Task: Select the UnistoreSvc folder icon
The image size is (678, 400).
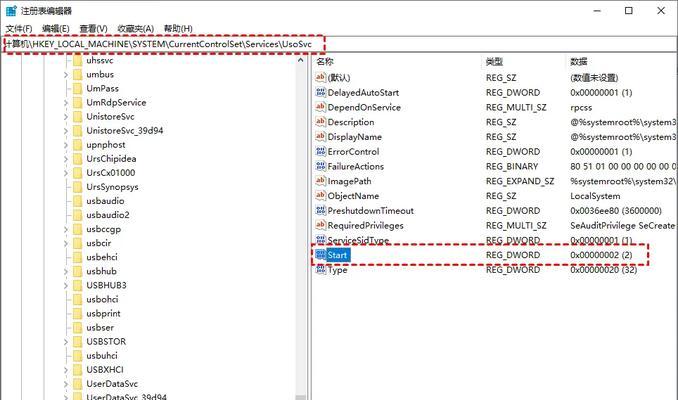Action: click(78, 116)
